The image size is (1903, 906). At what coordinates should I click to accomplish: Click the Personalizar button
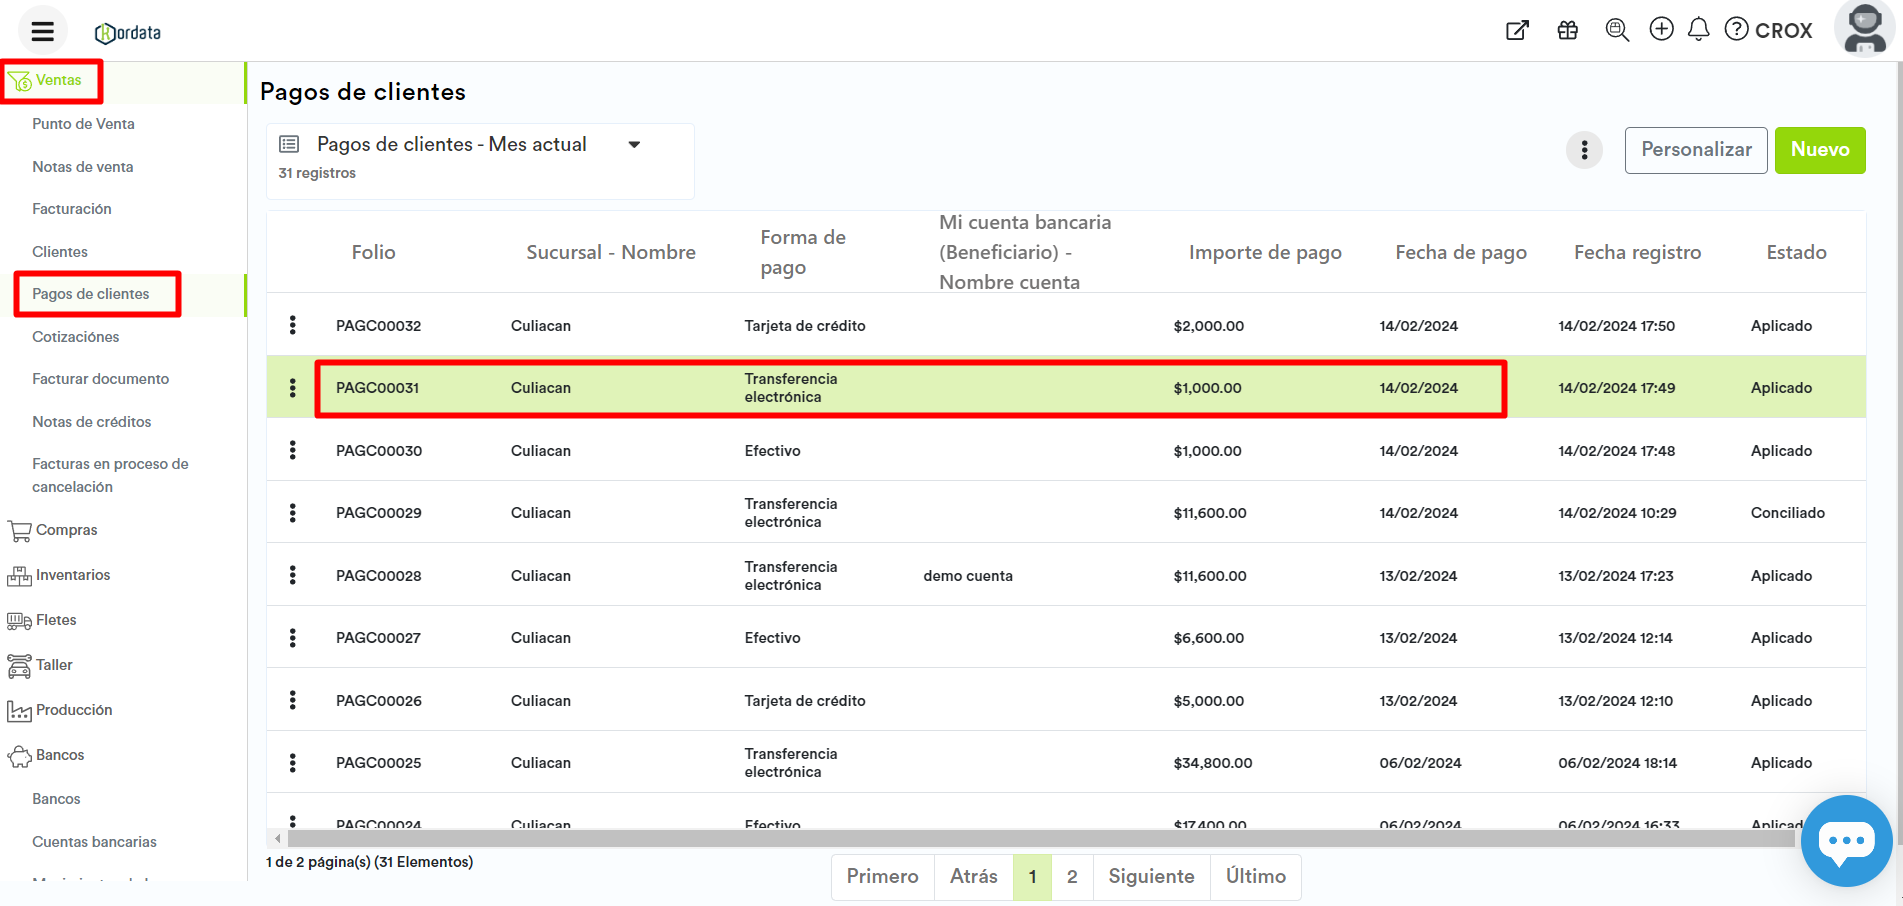pyautogui.click(x=1695, y=150)
